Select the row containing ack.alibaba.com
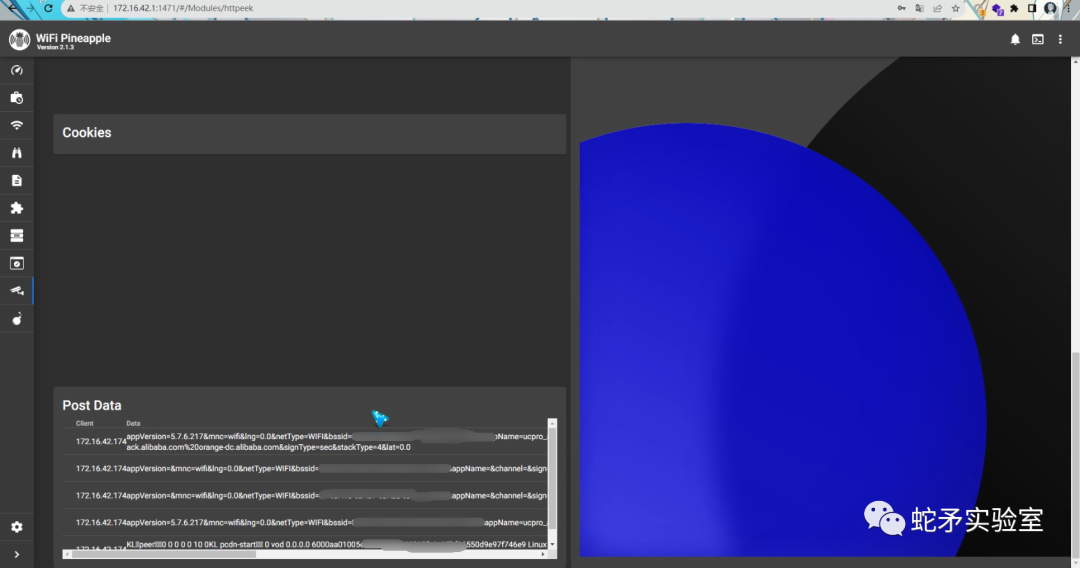Screen dimensions: 1080x568 point(305,441)
